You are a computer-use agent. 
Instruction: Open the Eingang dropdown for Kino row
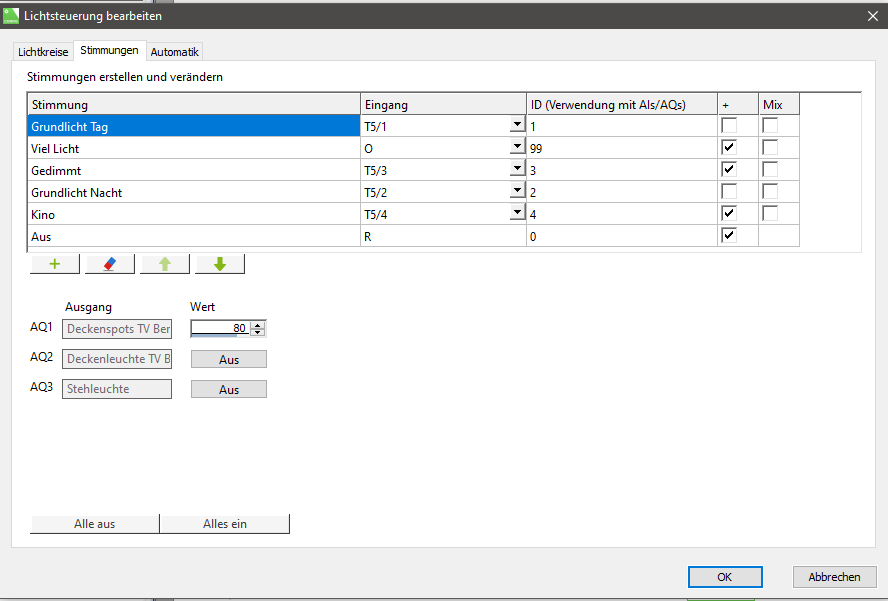click(x=516, y=214)
